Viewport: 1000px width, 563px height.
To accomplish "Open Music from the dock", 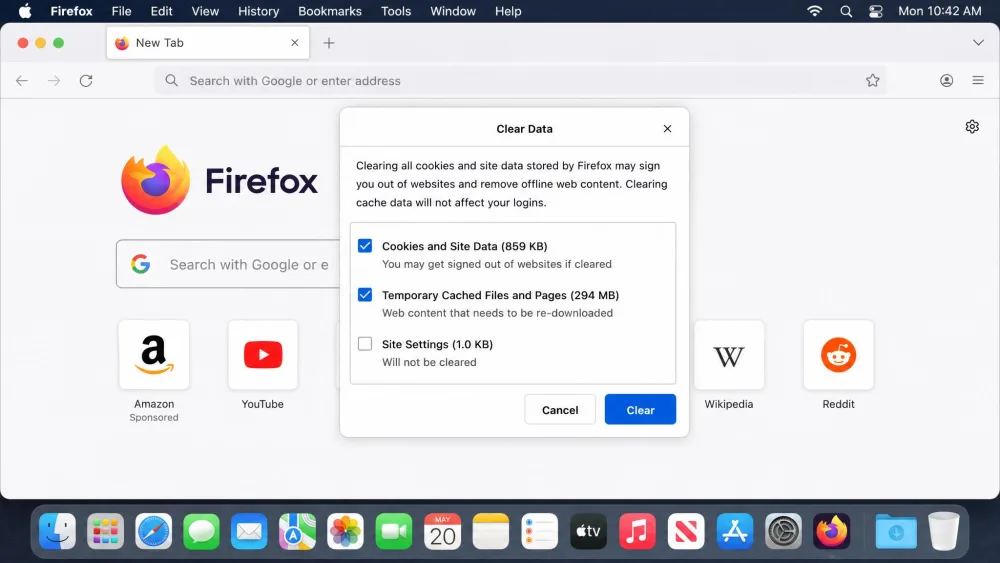I will pyautogui.click(x=637, y=530).
